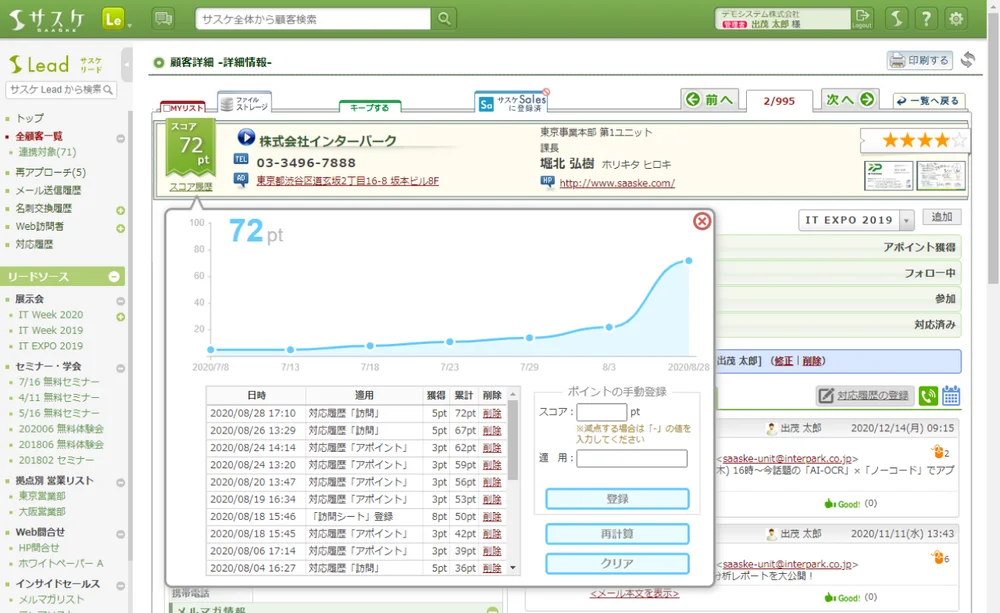Click the Logout icon
Screen dimensions: 1000x613
pos(862,19)
